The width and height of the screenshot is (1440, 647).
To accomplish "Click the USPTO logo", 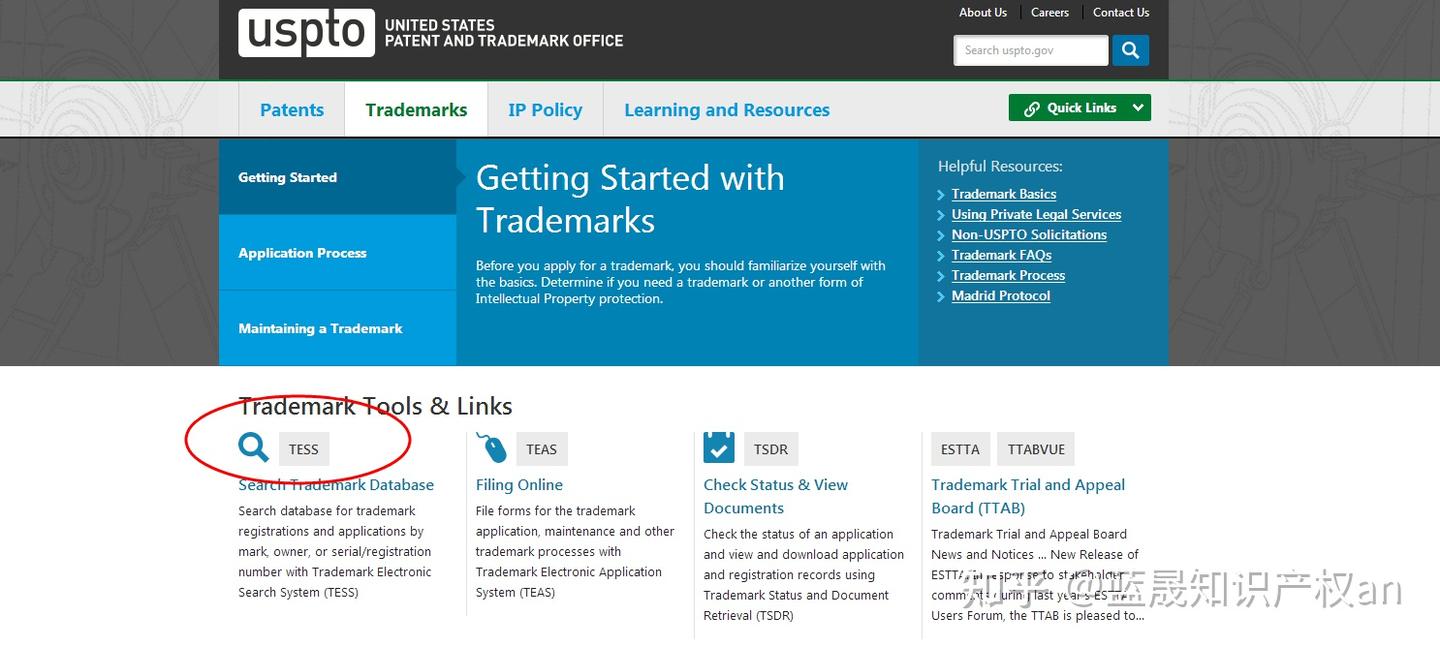I will pos(307,33).
